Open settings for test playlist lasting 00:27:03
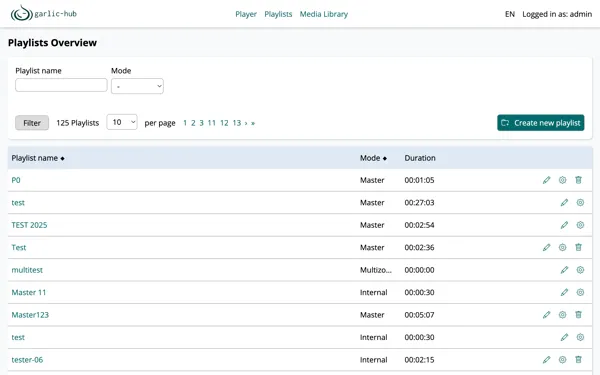 coord(580,202)
